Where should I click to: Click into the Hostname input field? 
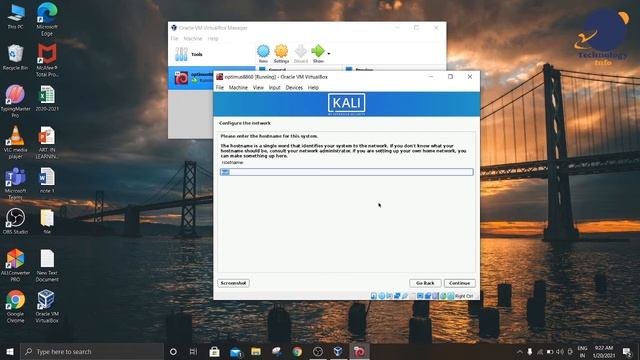(x=347, y=172)
